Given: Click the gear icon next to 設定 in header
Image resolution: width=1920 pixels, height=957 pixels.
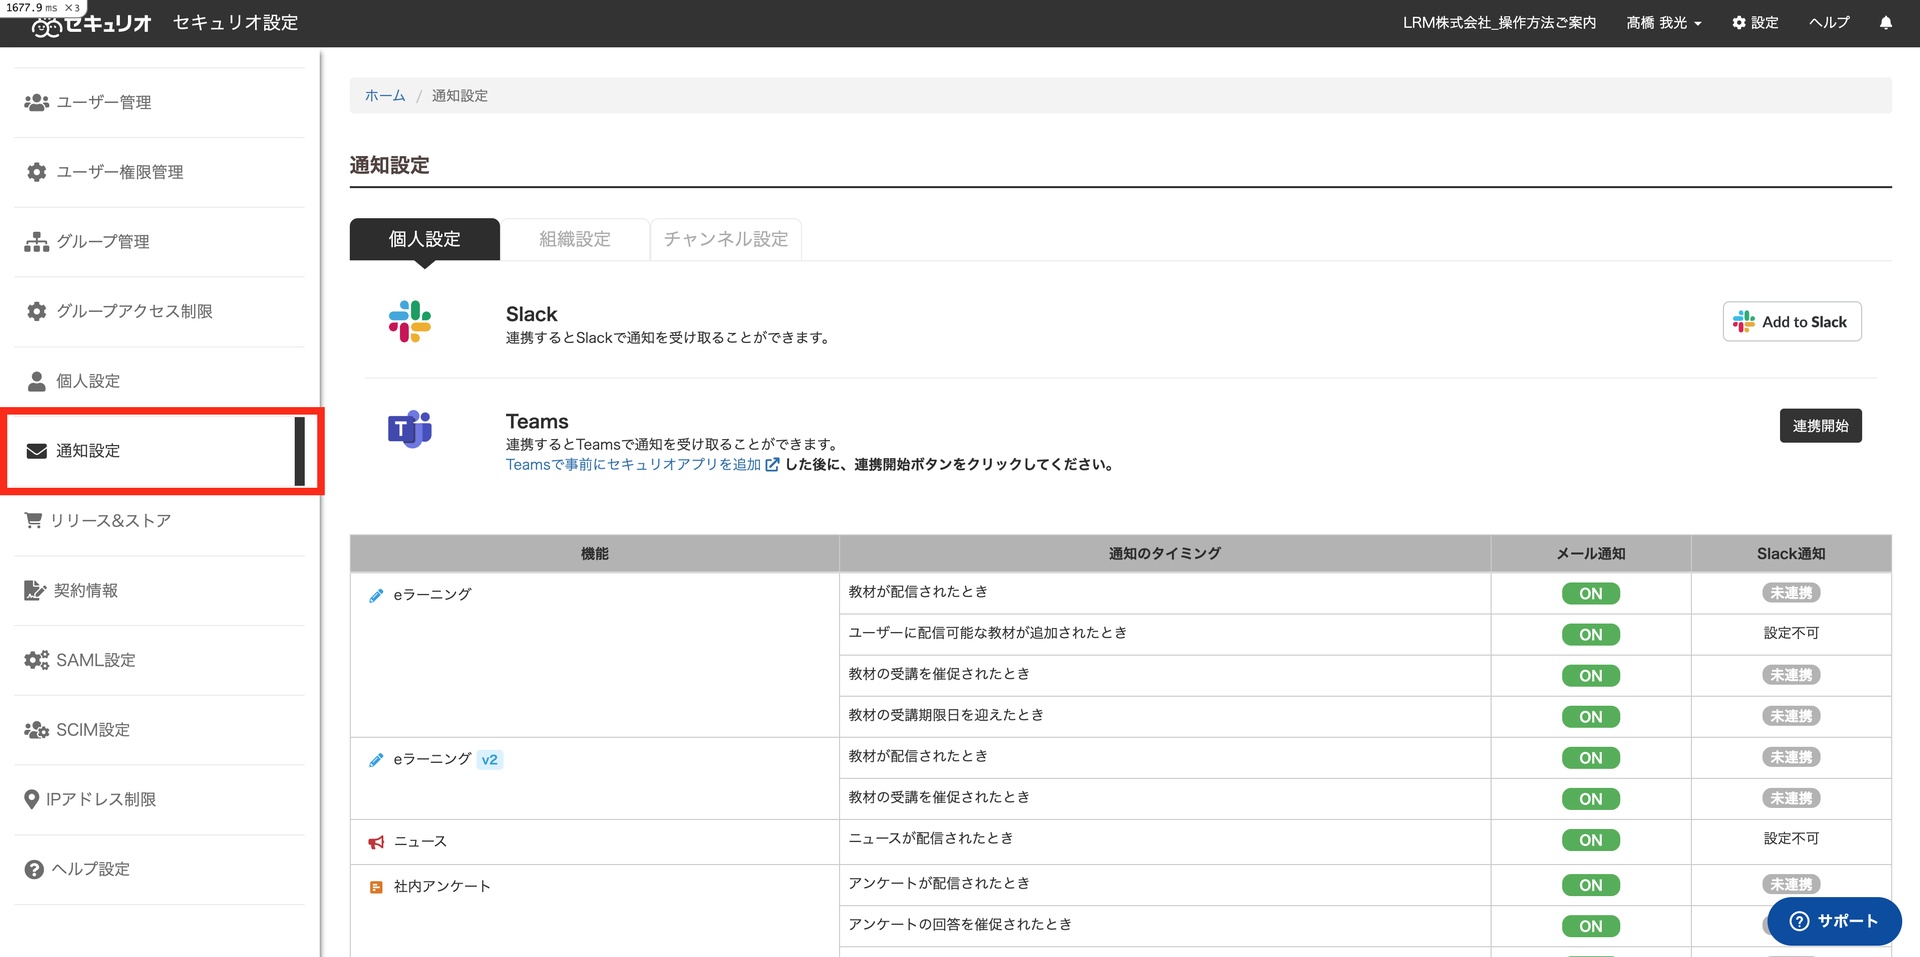Looking at the screenshot, I should (x=1739, y=23).
